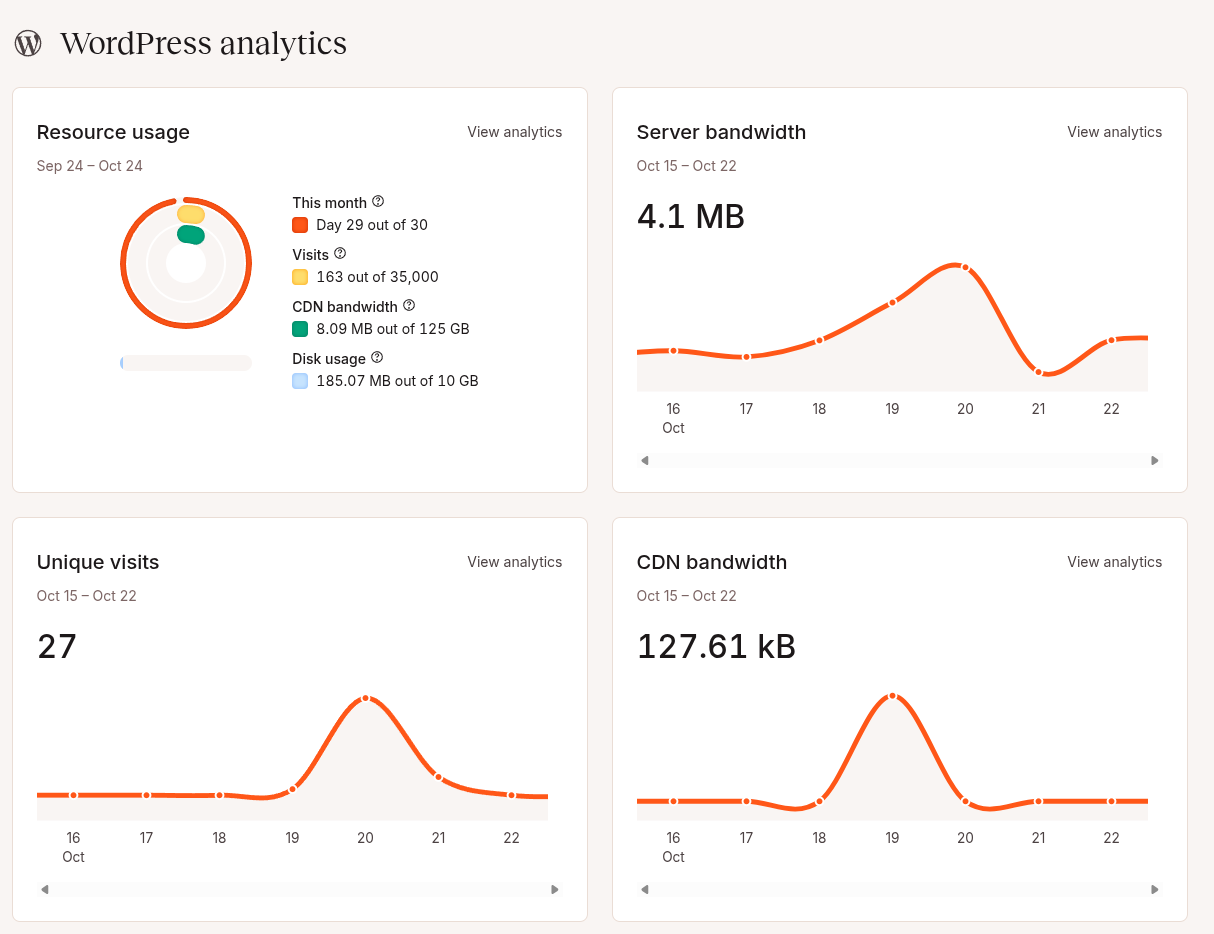Open View analytics for Server bandwidth
The image size is (1214, 934).
(x=1114, y=132)
